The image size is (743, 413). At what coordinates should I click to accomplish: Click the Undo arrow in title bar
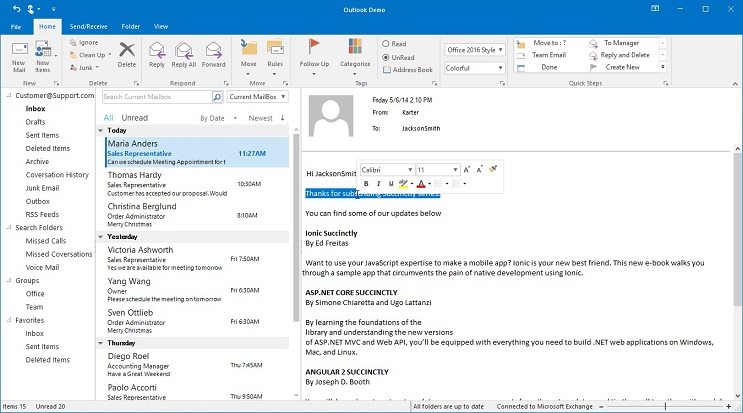point(16,9)
